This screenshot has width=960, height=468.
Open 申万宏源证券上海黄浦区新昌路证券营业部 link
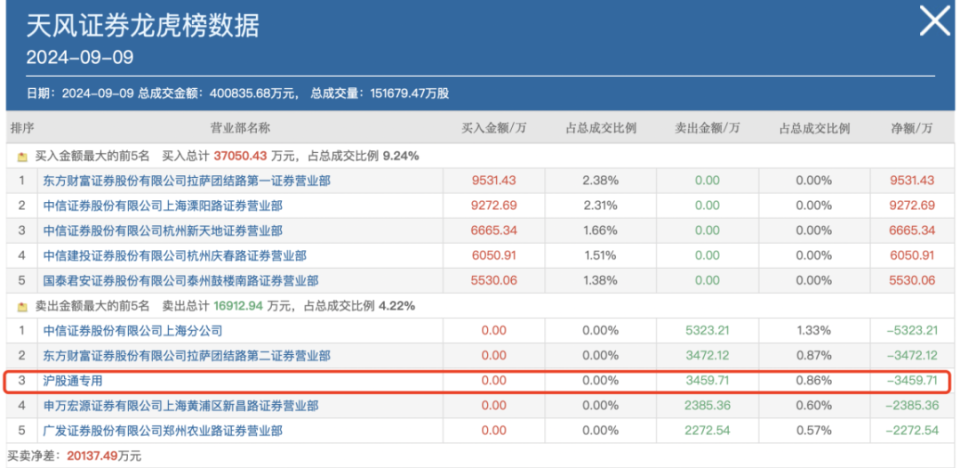point(181,406)
